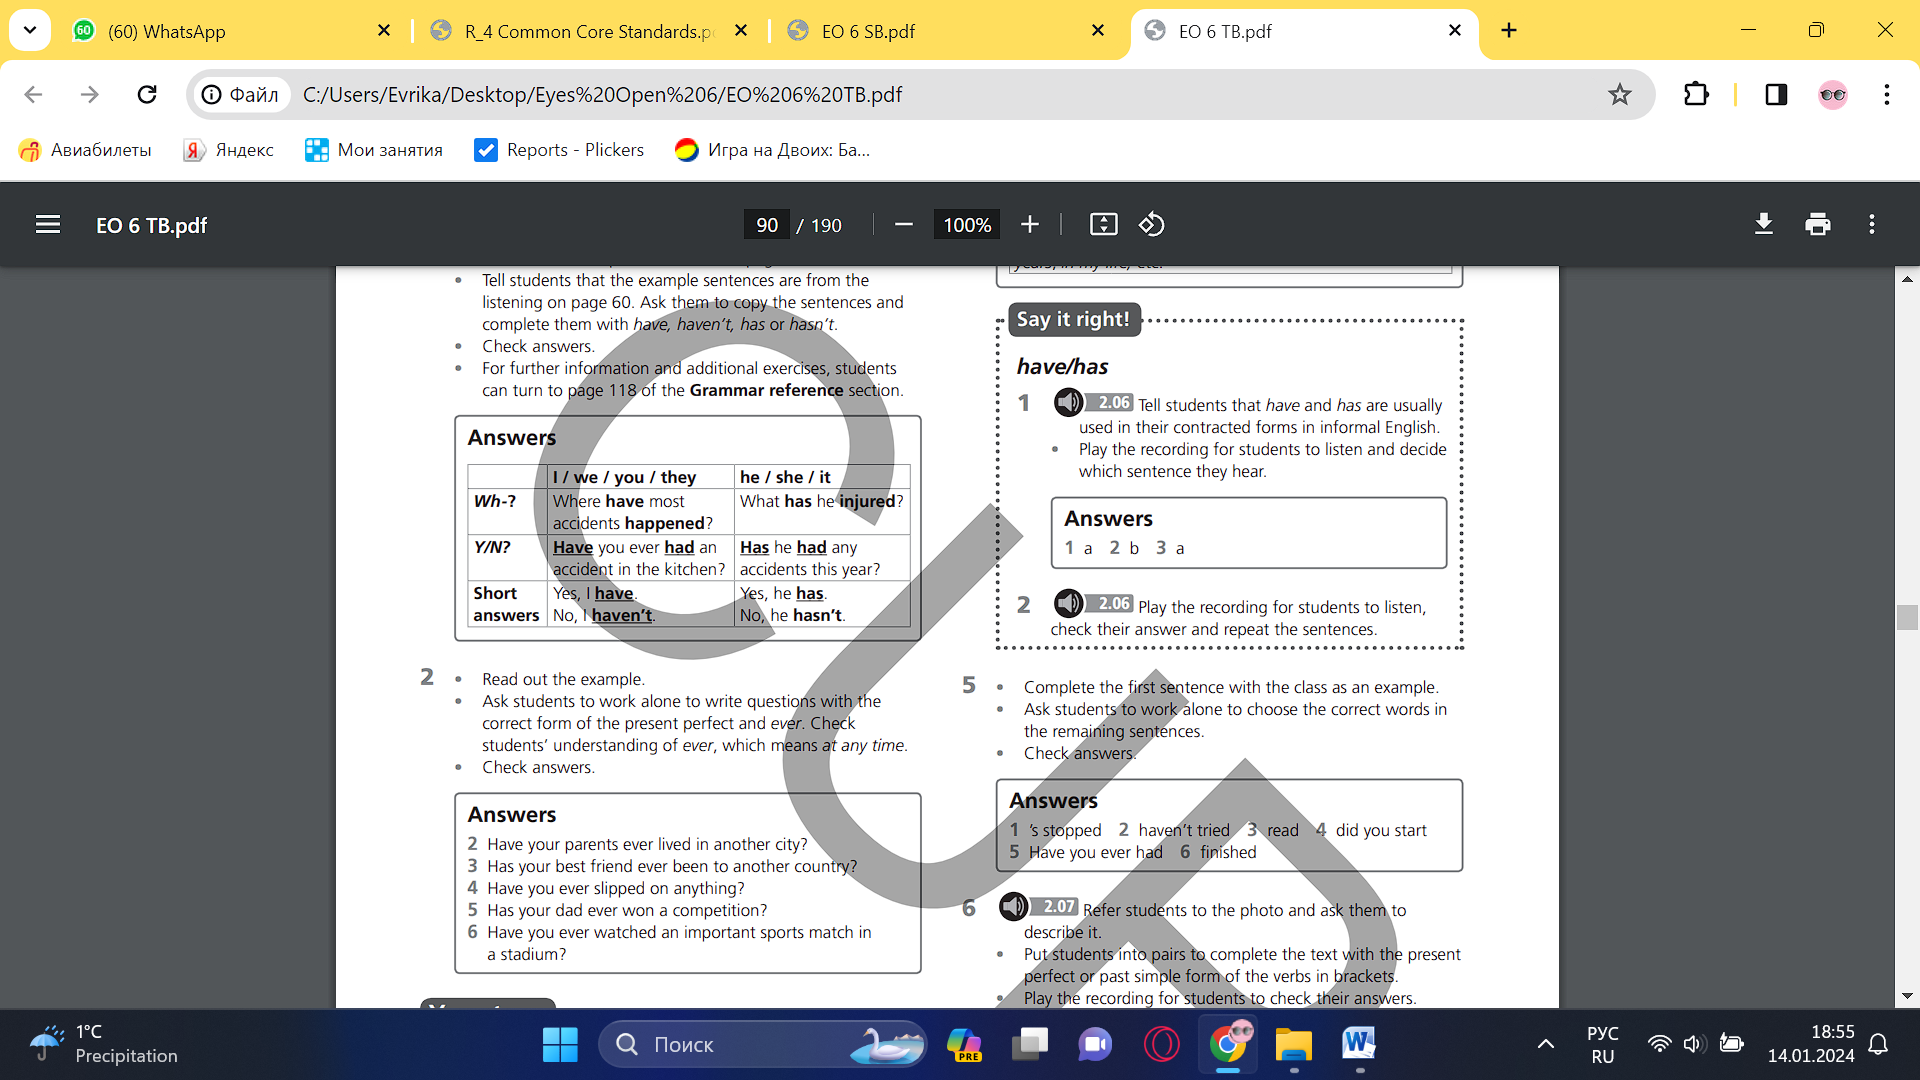Click the zoom in plus button
The width and height of the screenshot is (1920, 1080).
[1030, 225]
